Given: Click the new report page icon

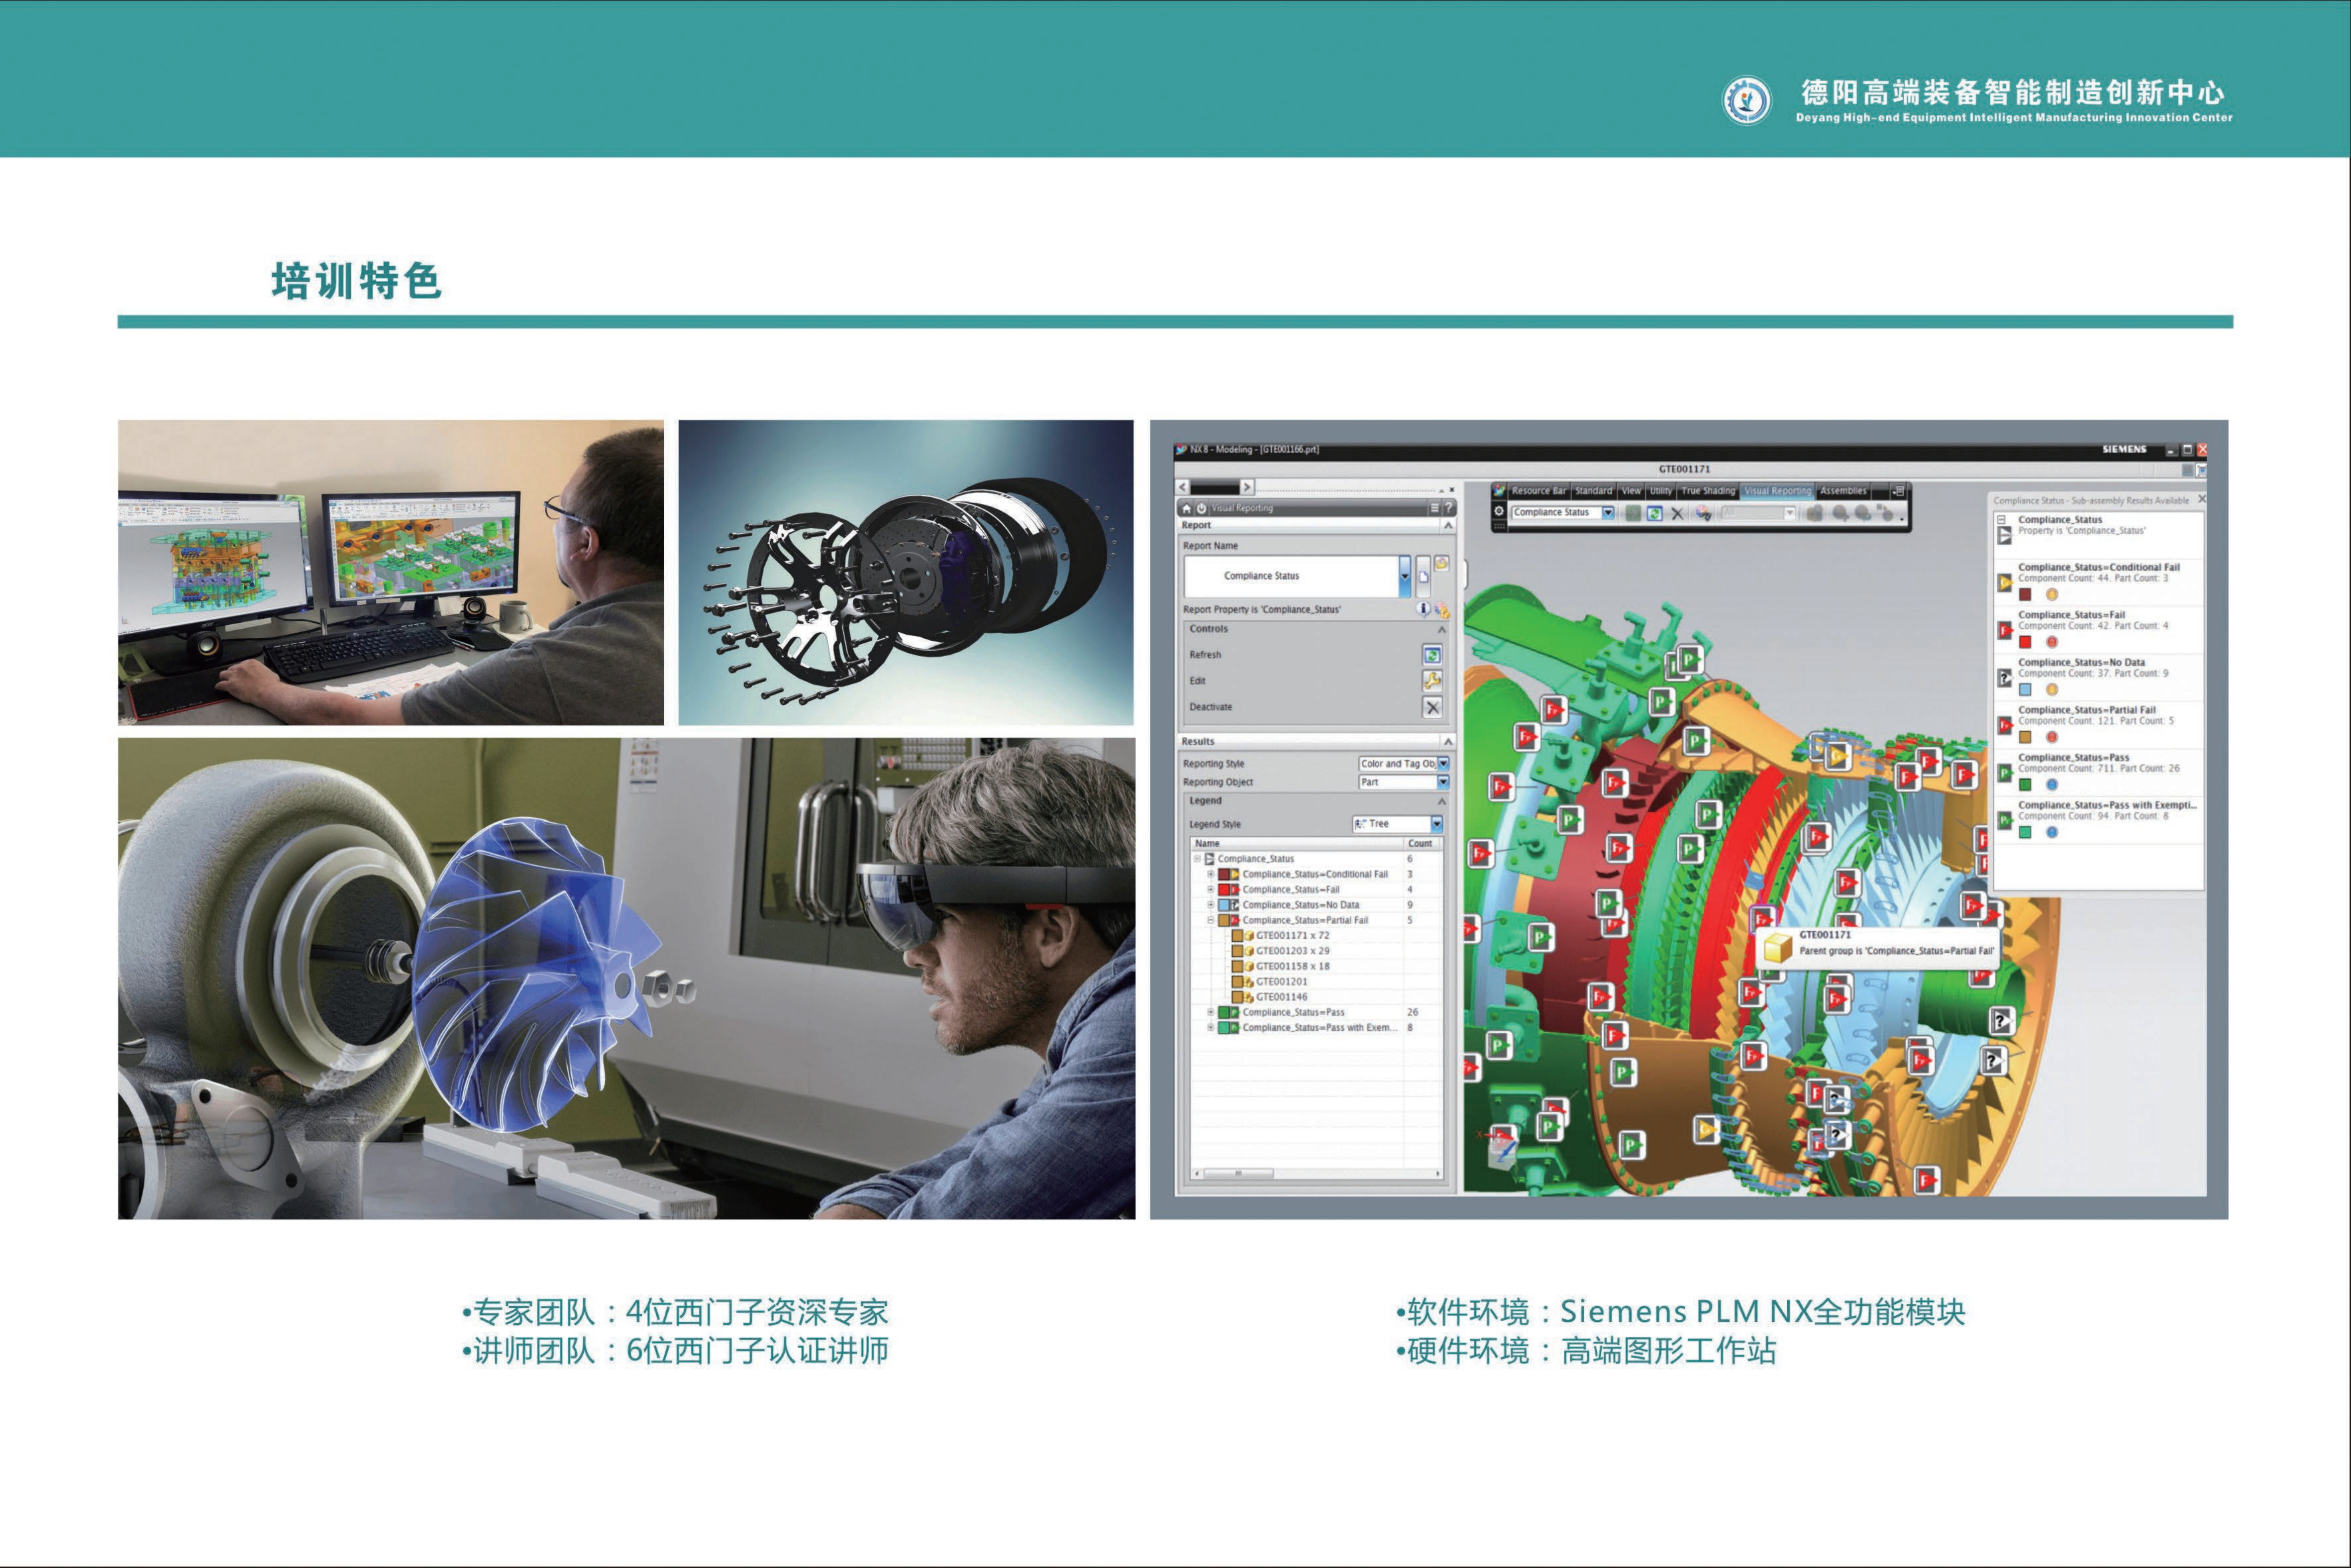Looking at the screenshot, I should pyautogui.click(x=1423, y=577).
